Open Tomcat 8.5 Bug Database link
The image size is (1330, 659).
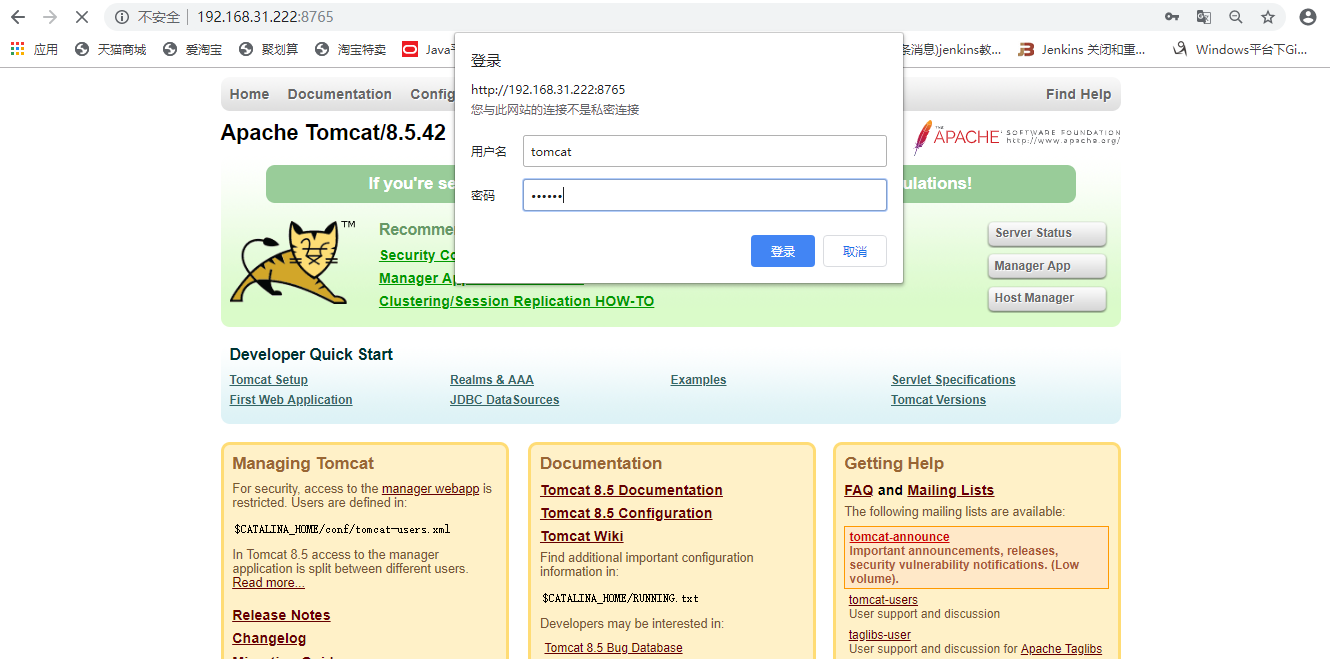(x=614, y=648)
